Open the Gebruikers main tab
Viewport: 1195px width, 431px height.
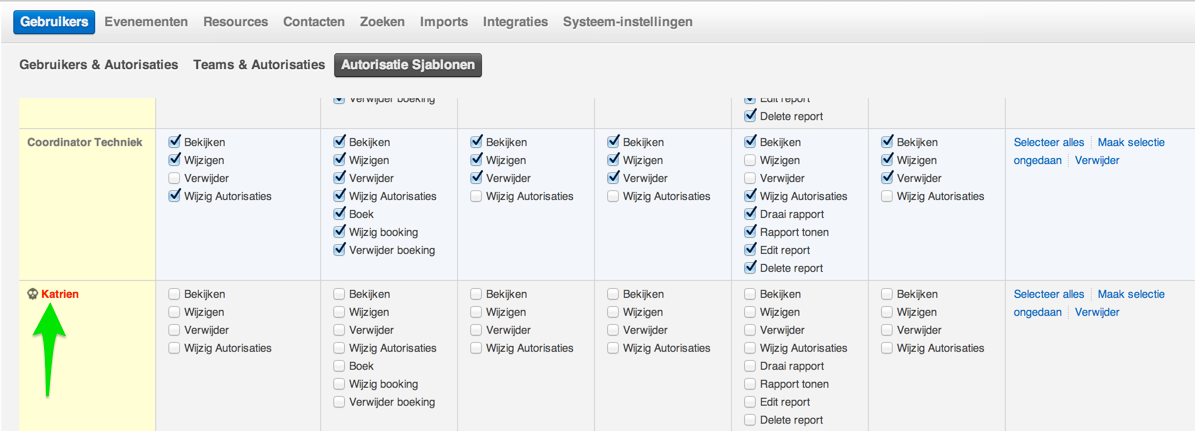coord(55,21)
